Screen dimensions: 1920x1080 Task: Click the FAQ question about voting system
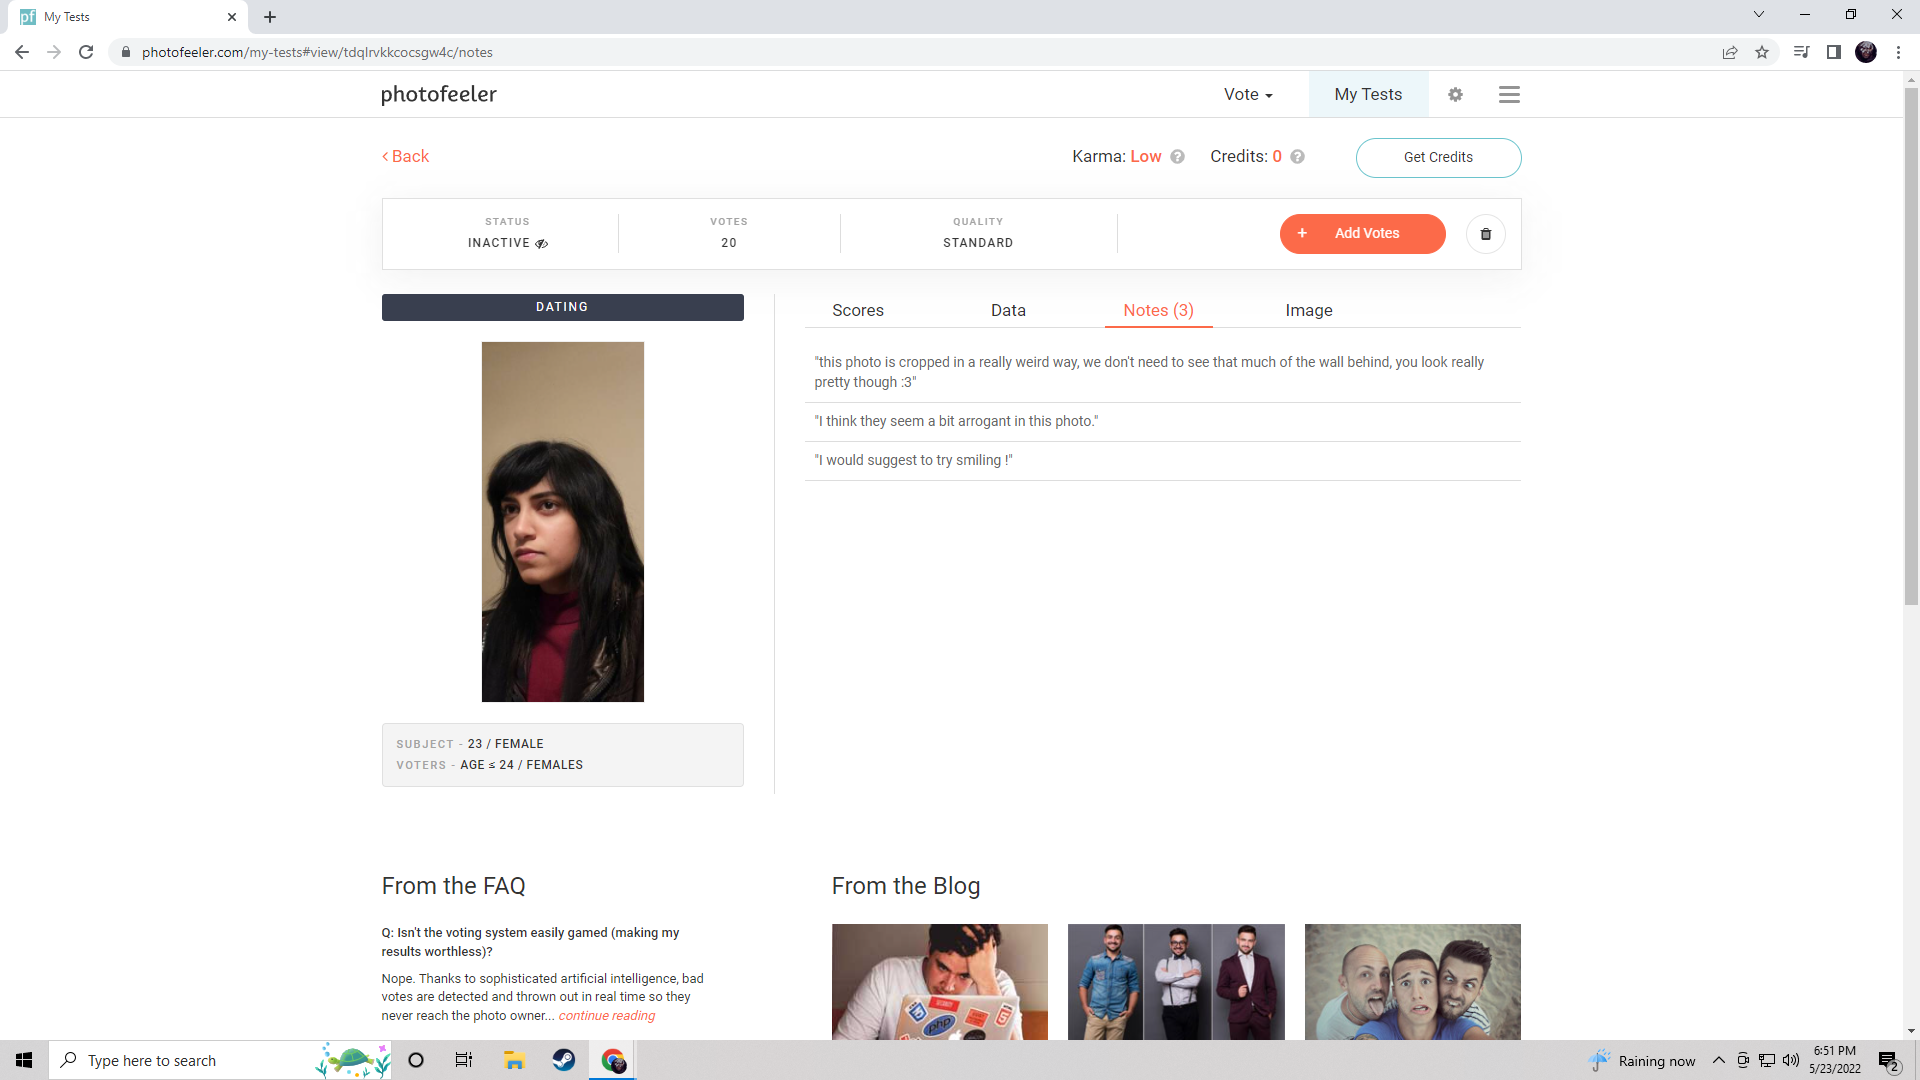530,942
